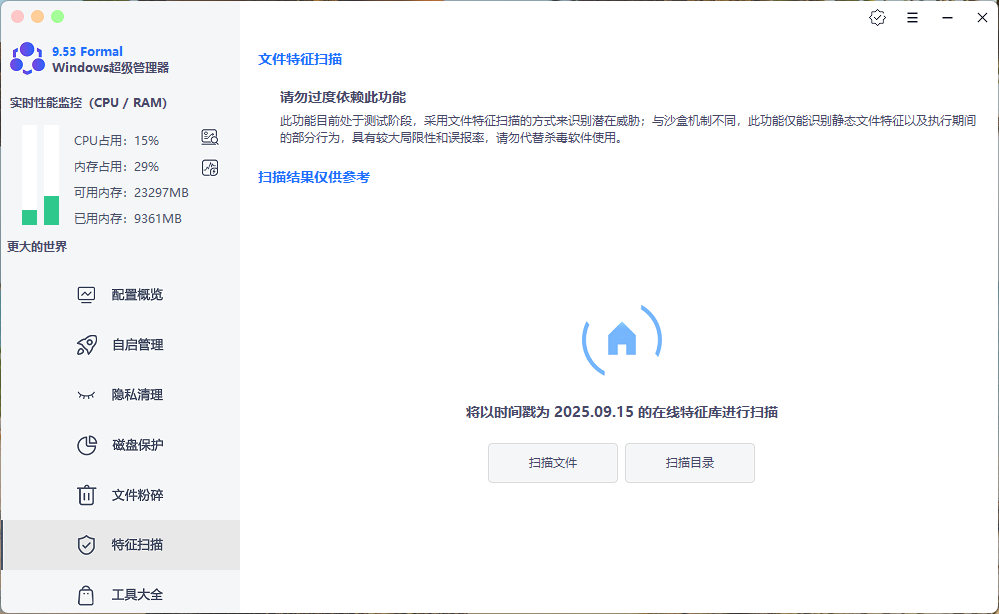Switch to the 特征扫描 sidebar page
999x614 pixels.
click(x=140, y=545)
